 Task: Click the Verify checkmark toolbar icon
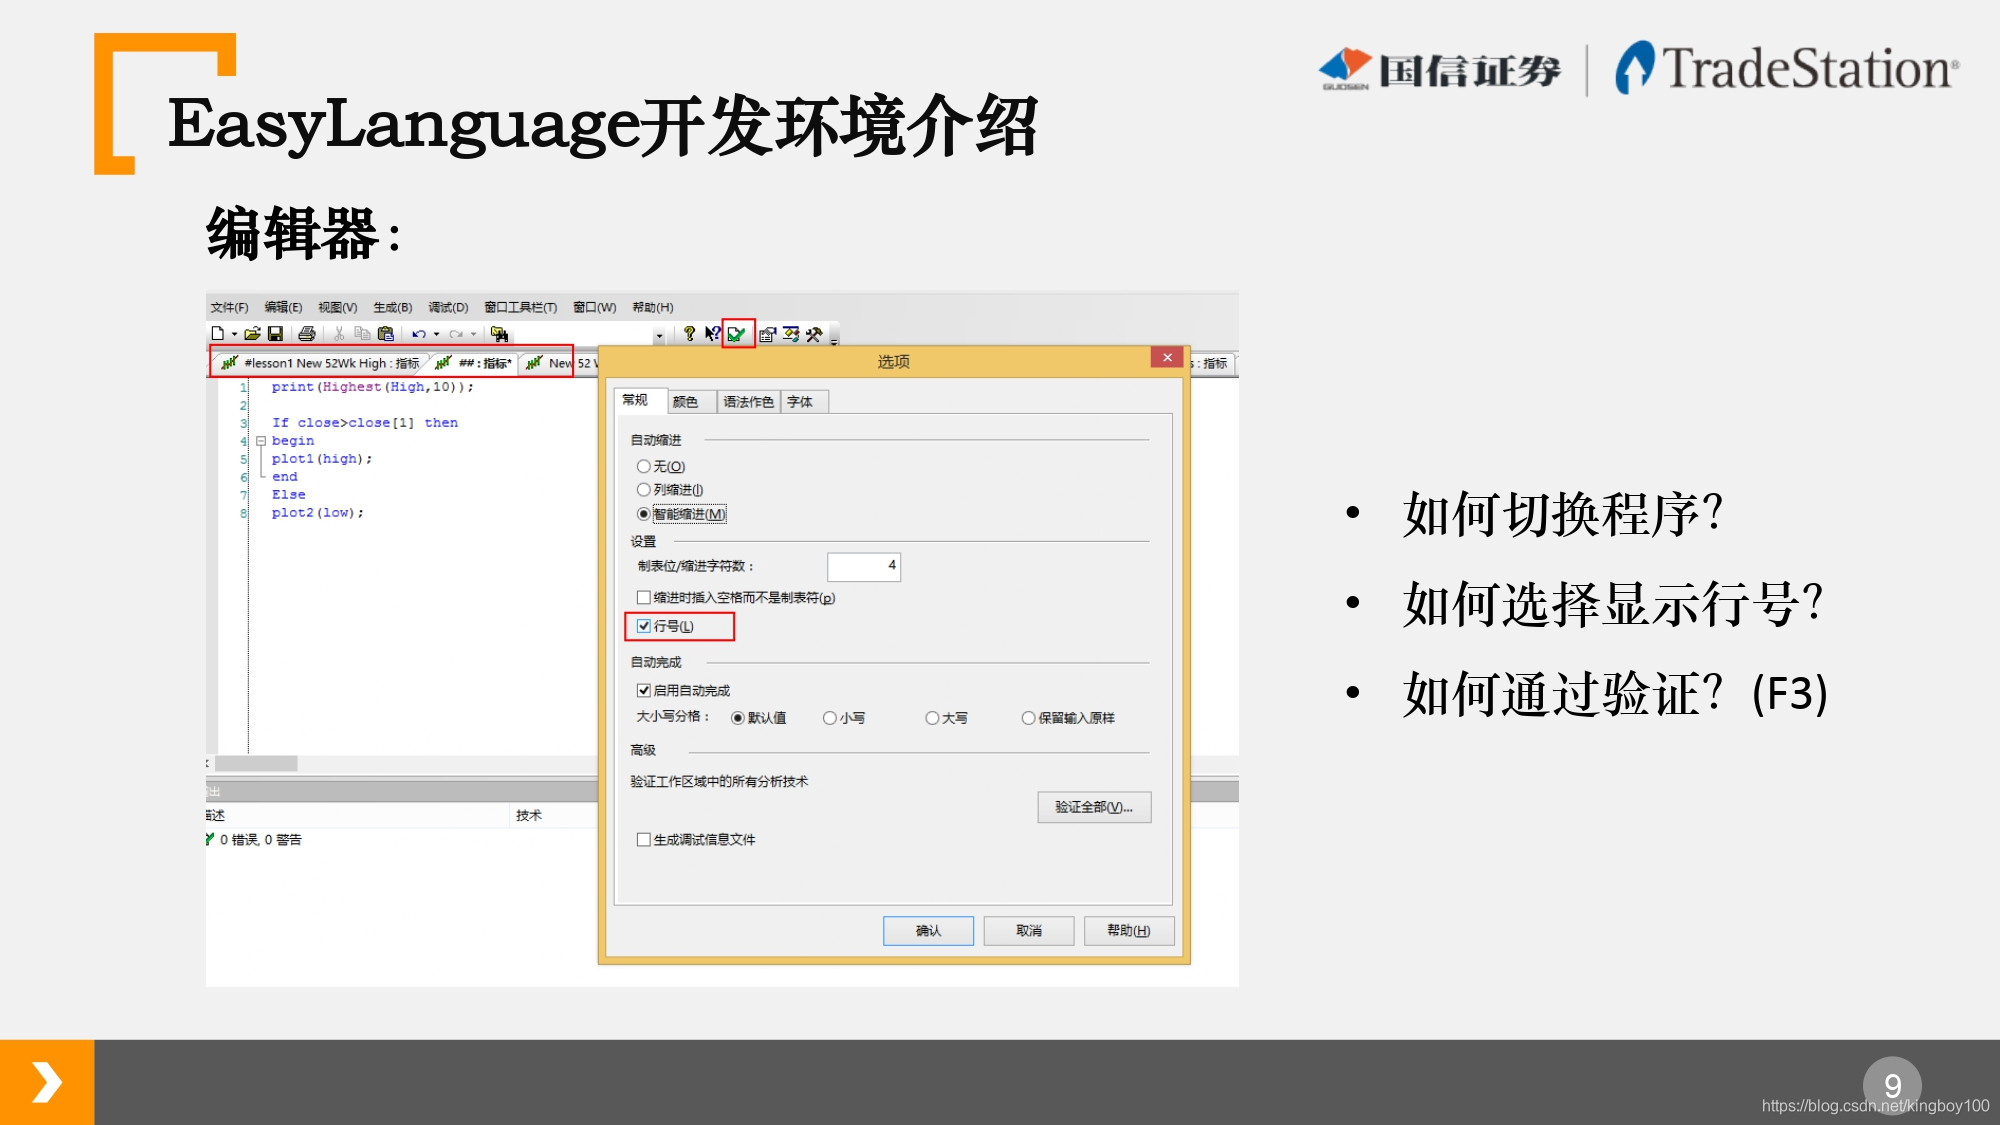pyautogui.click(x=737, y=334)
